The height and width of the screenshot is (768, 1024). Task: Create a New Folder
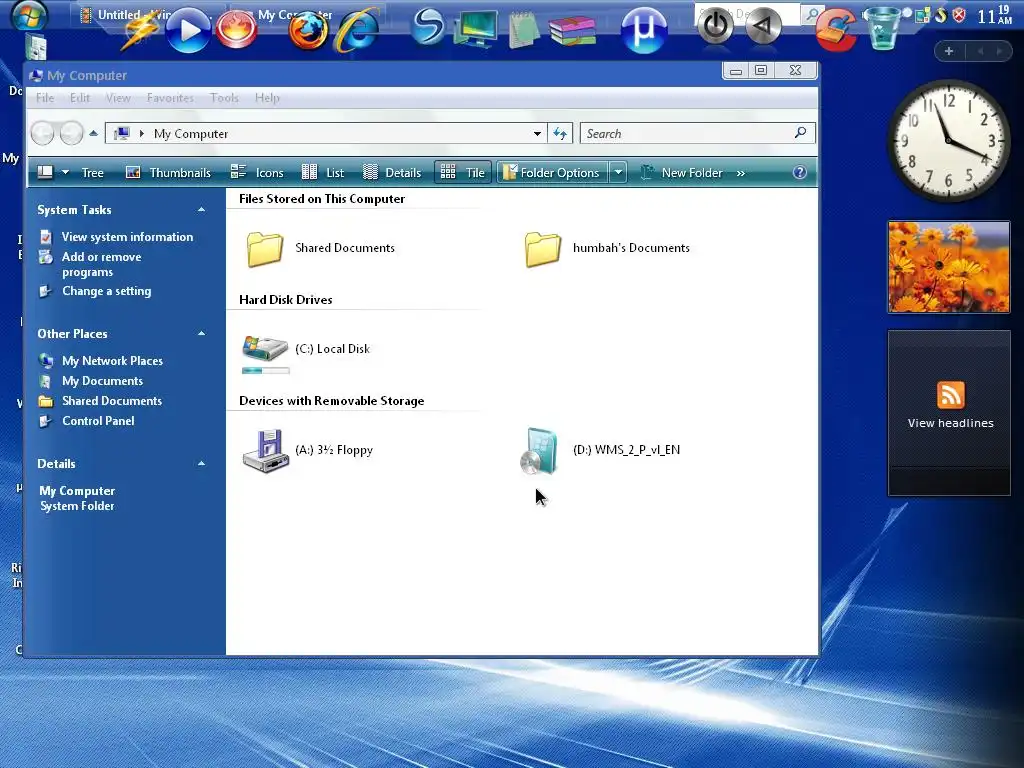pyautogui.click(x=681, y=172)
